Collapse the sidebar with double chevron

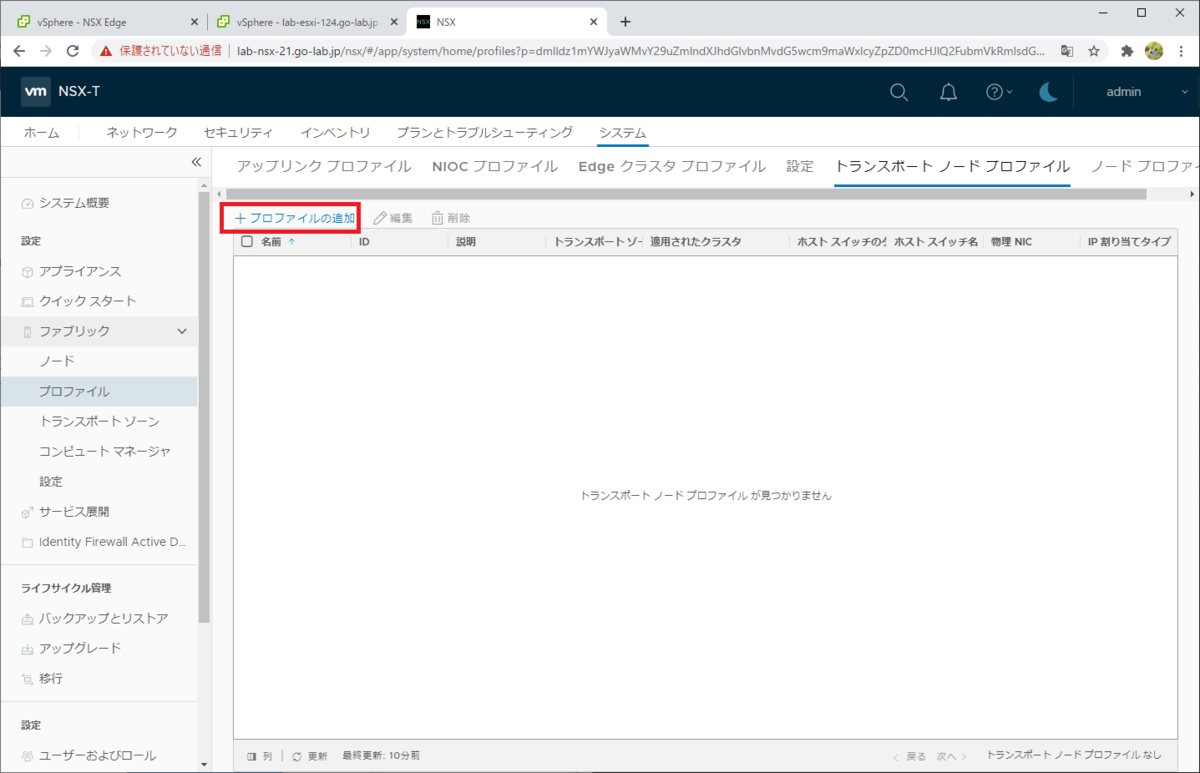point(196,162)
